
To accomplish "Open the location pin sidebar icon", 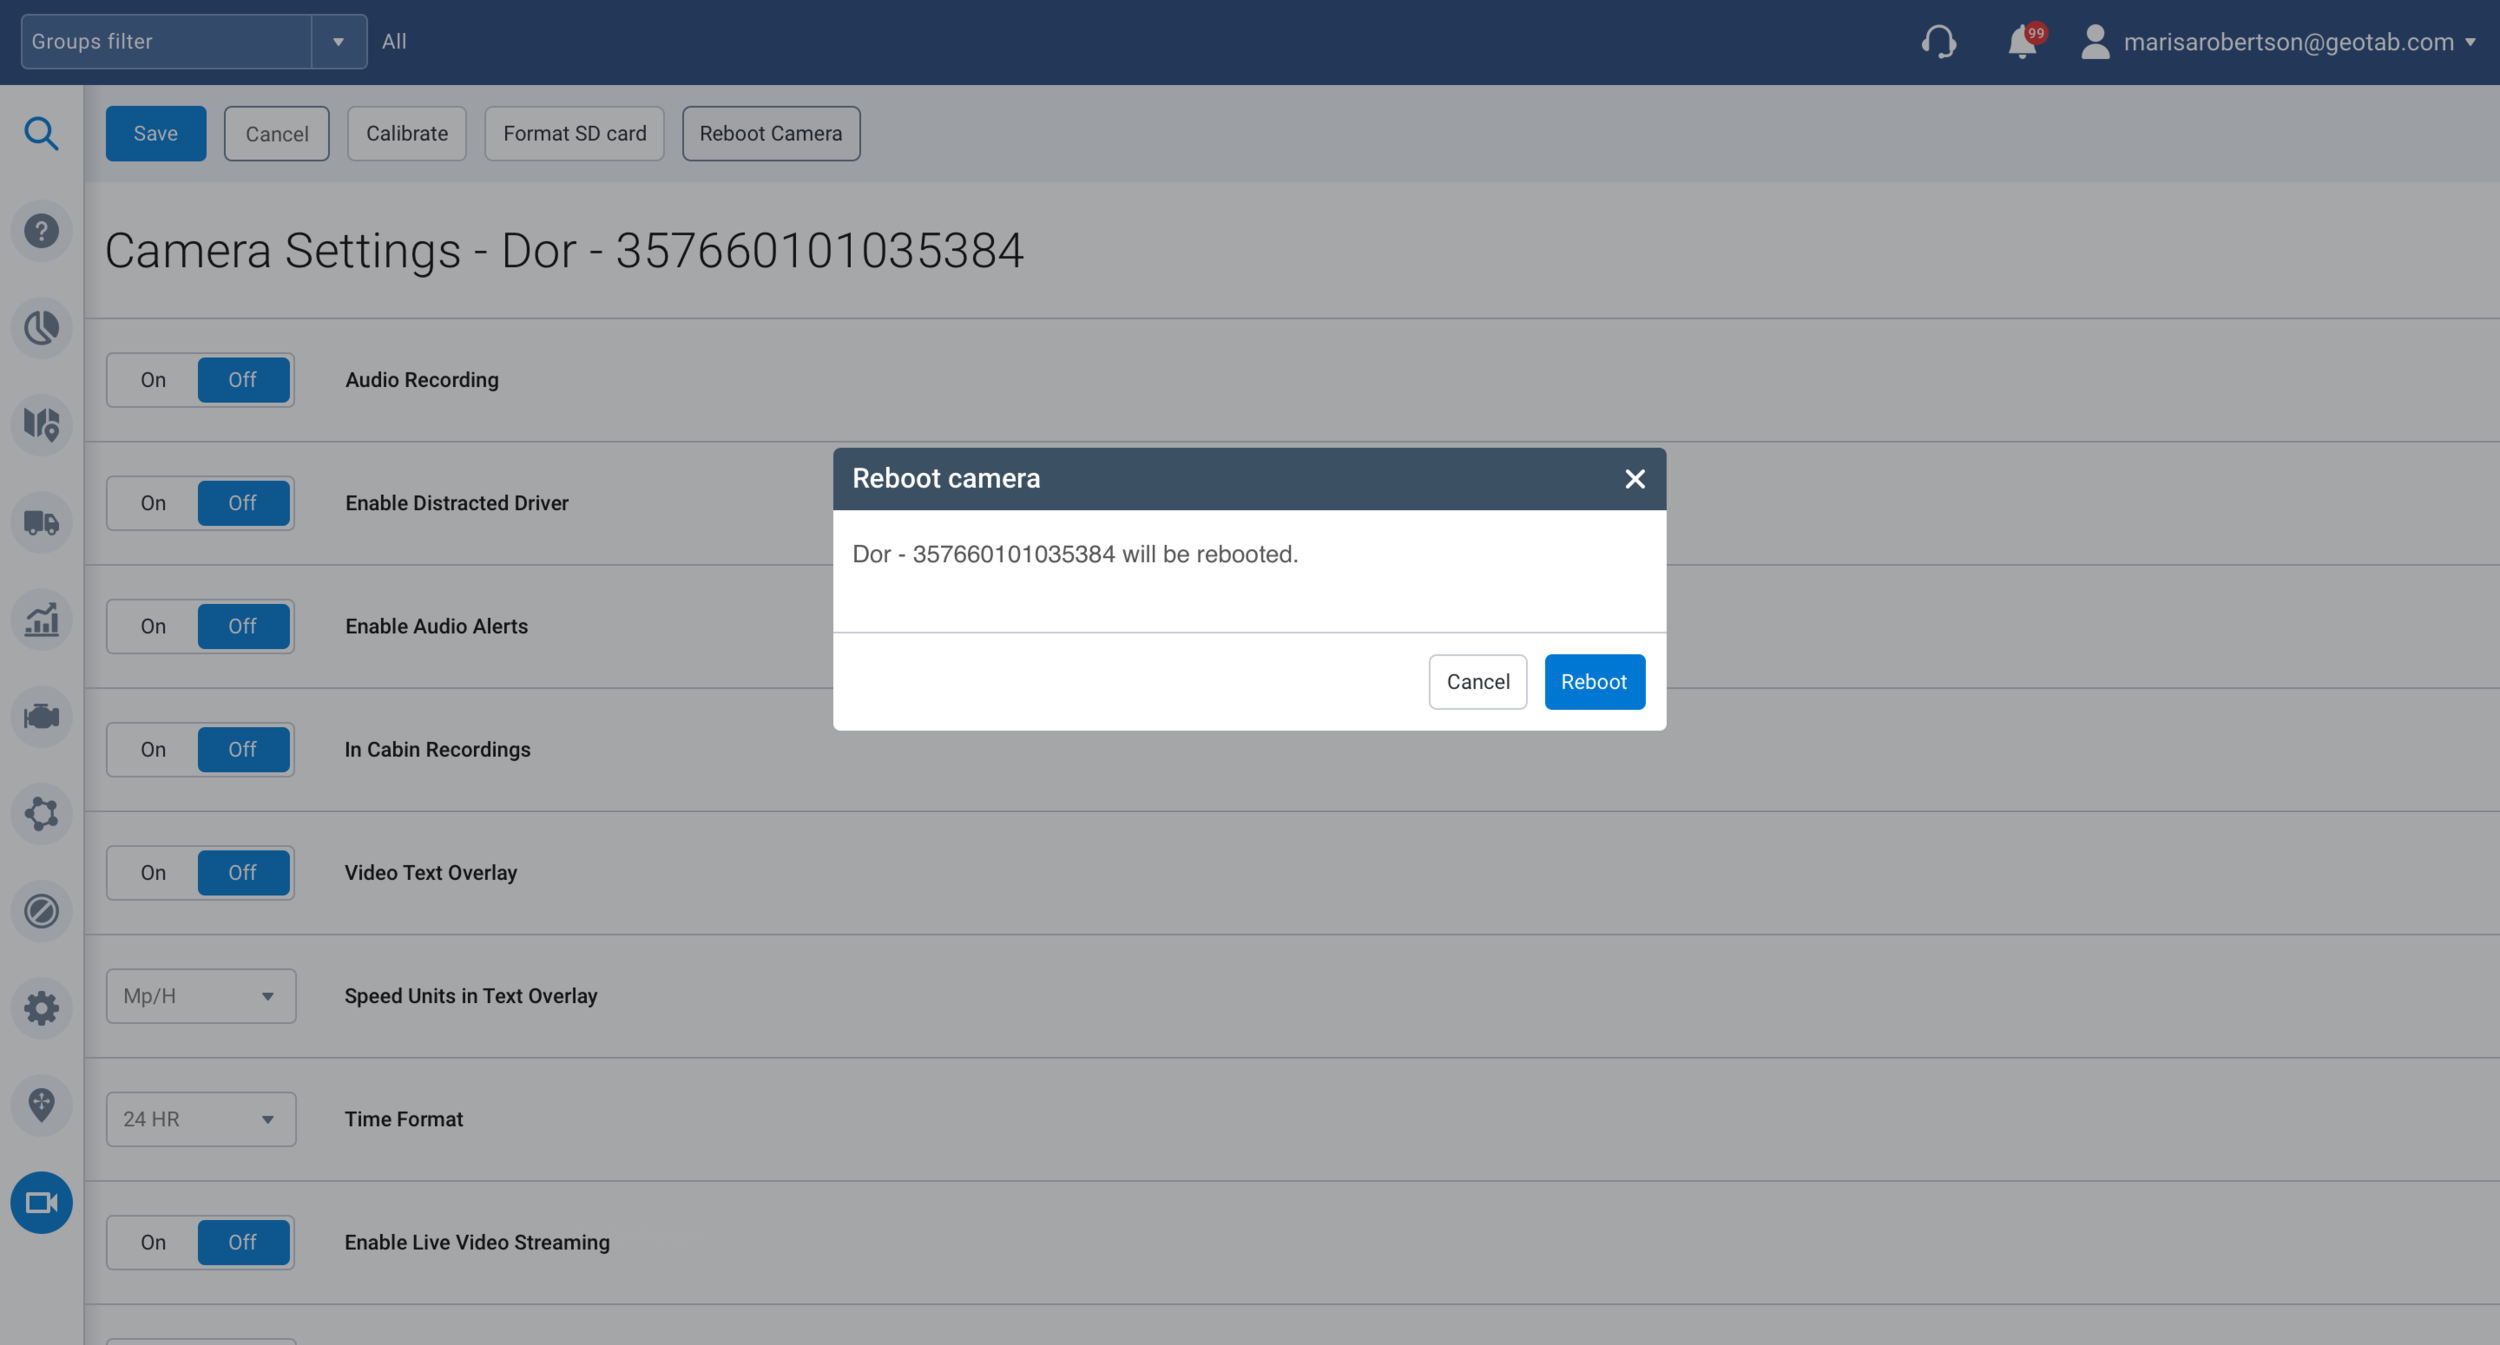I will [41, 1104].
